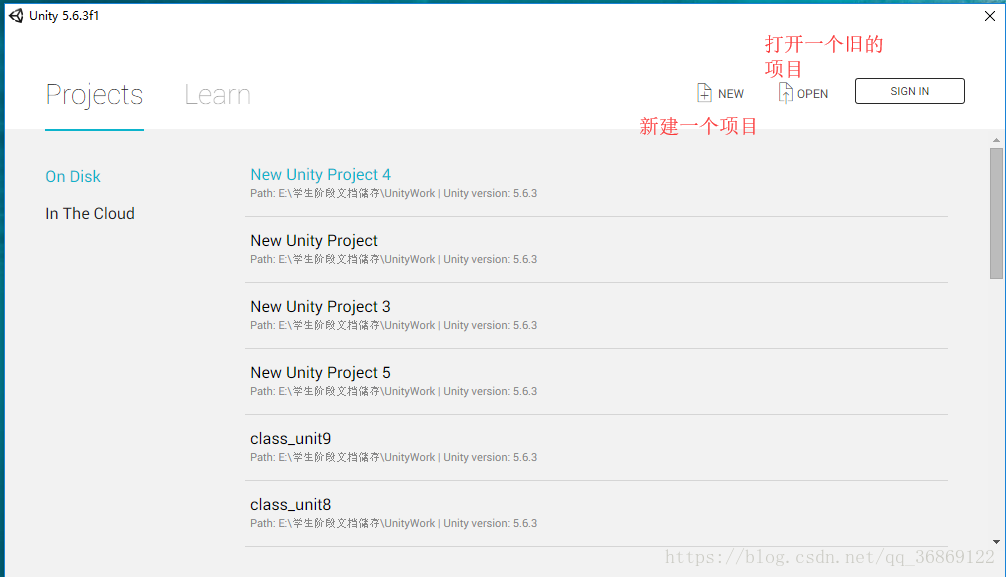Click the scrollbar down arrow

[x=996, y=542]
